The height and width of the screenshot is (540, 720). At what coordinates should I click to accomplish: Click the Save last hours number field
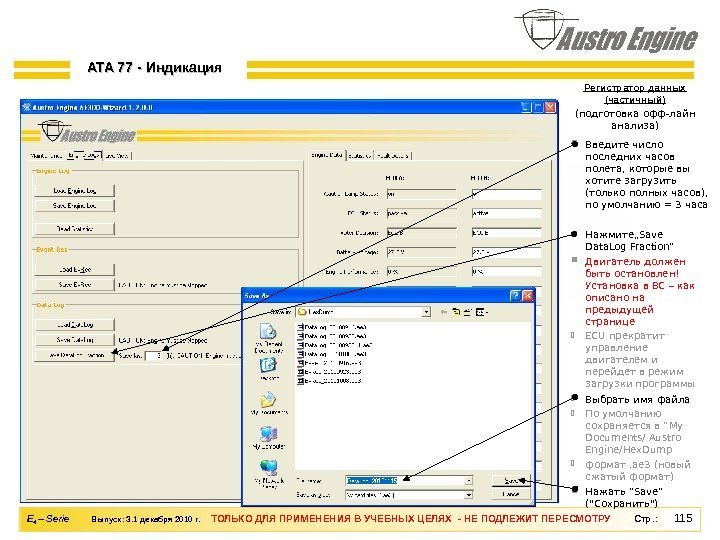coord(154,356)
